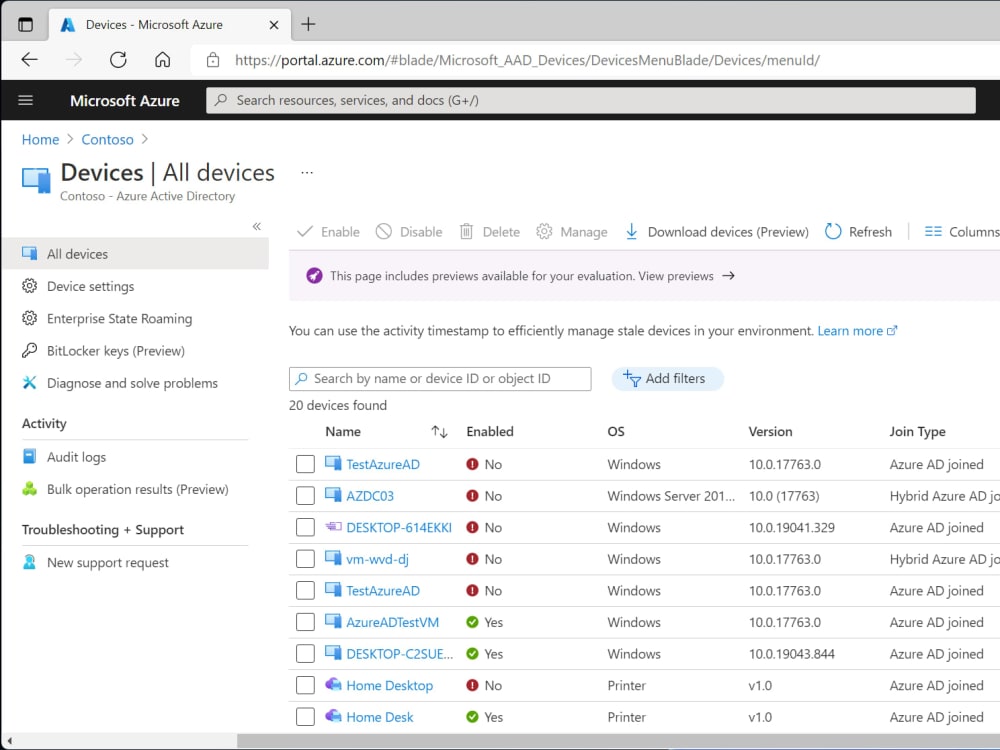The width and height of the screenshot is (1000, 750).
Task: Open Enterprise State Roaming settings
Action: click(x=120, y=318)
